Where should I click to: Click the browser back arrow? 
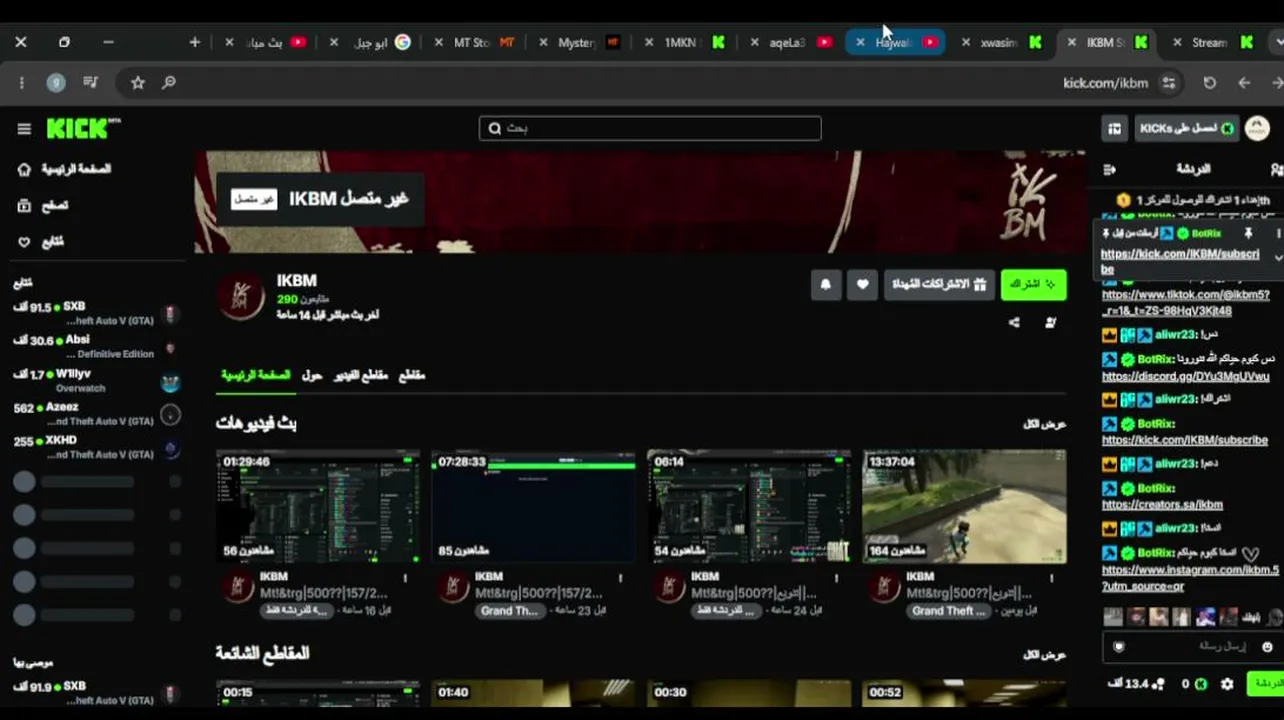[x=1244, y=83]
